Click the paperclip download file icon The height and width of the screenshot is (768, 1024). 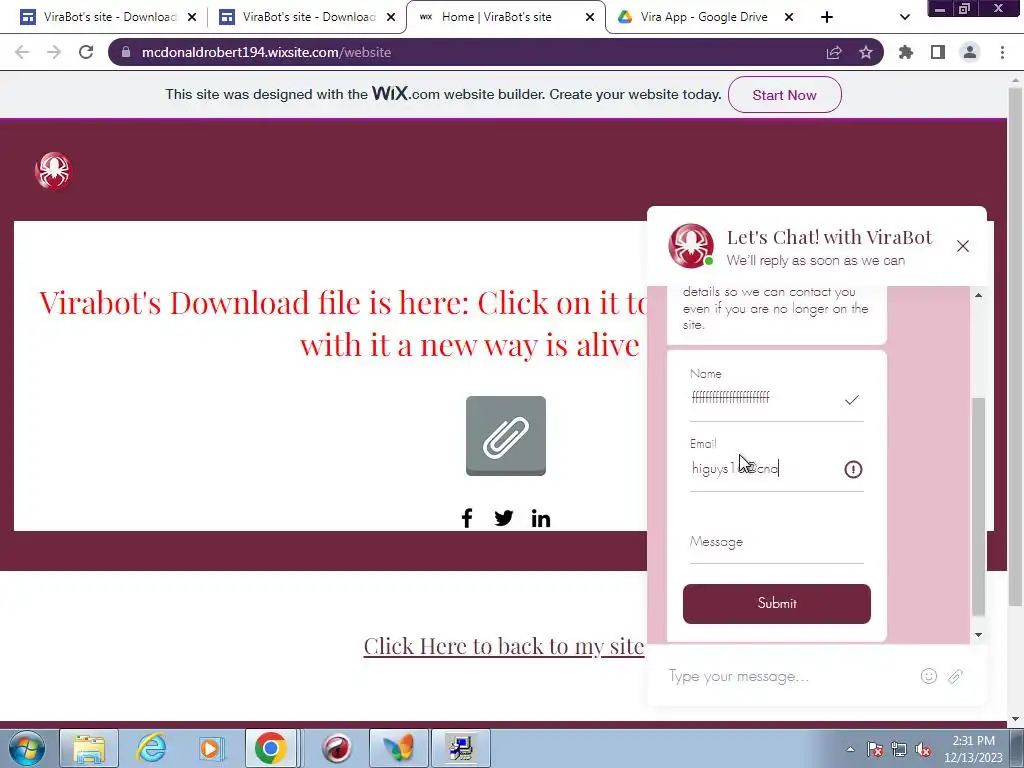[505, 436]
